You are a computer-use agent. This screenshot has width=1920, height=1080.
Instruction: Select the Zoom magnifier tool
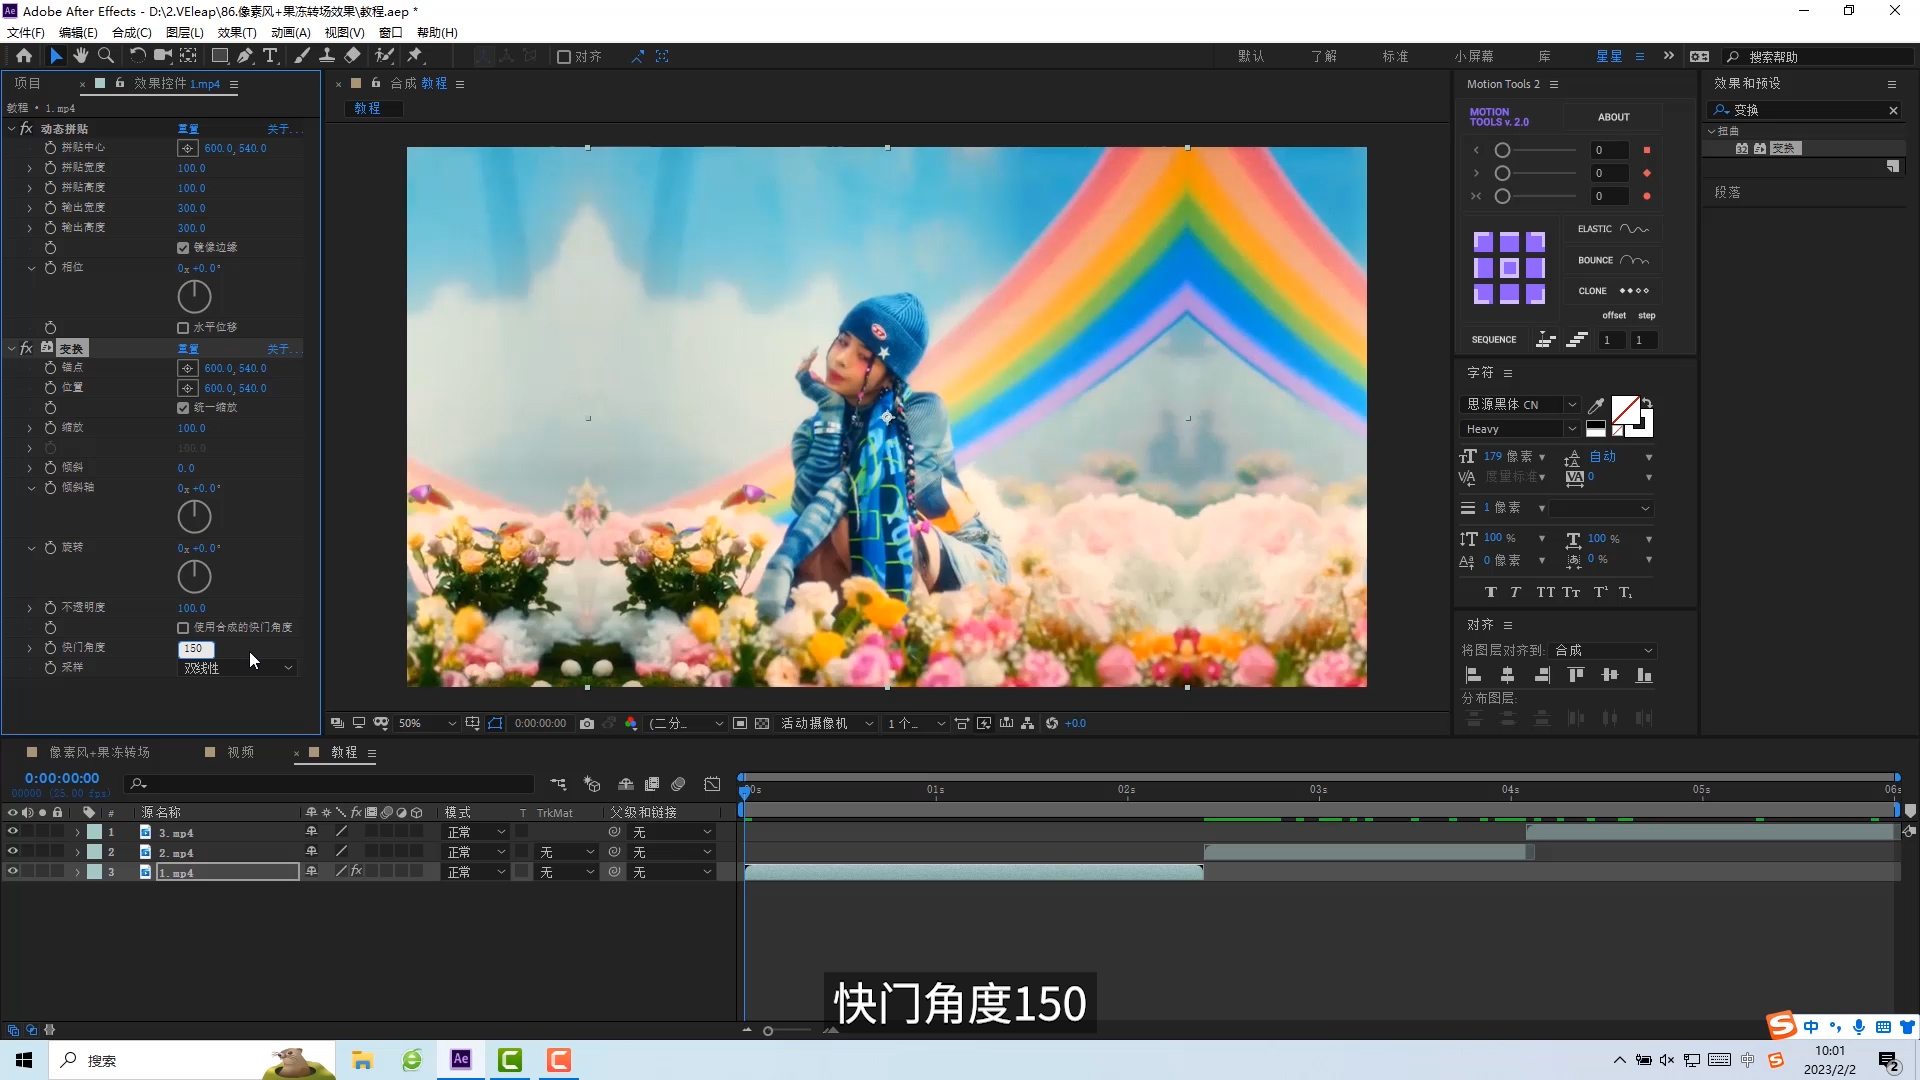pos(105,56)
